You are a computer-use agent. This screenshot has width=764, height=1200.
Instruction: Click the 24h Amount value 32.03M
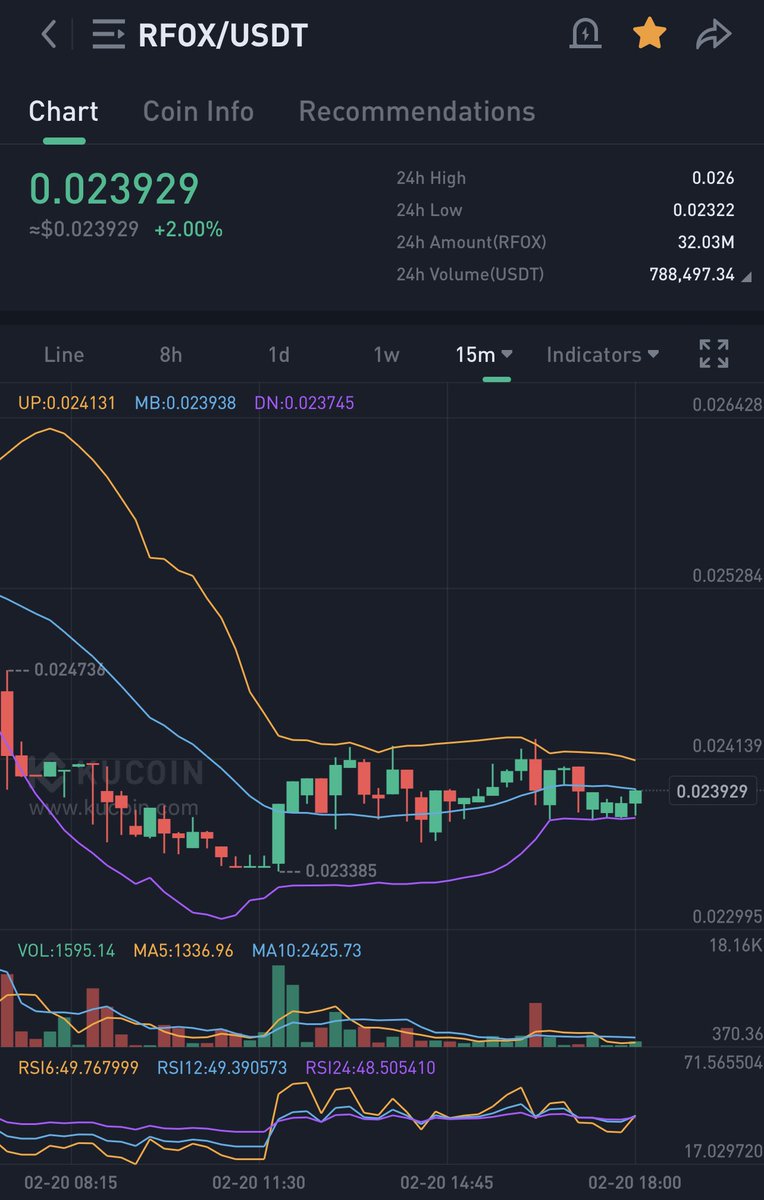(706, 242)
